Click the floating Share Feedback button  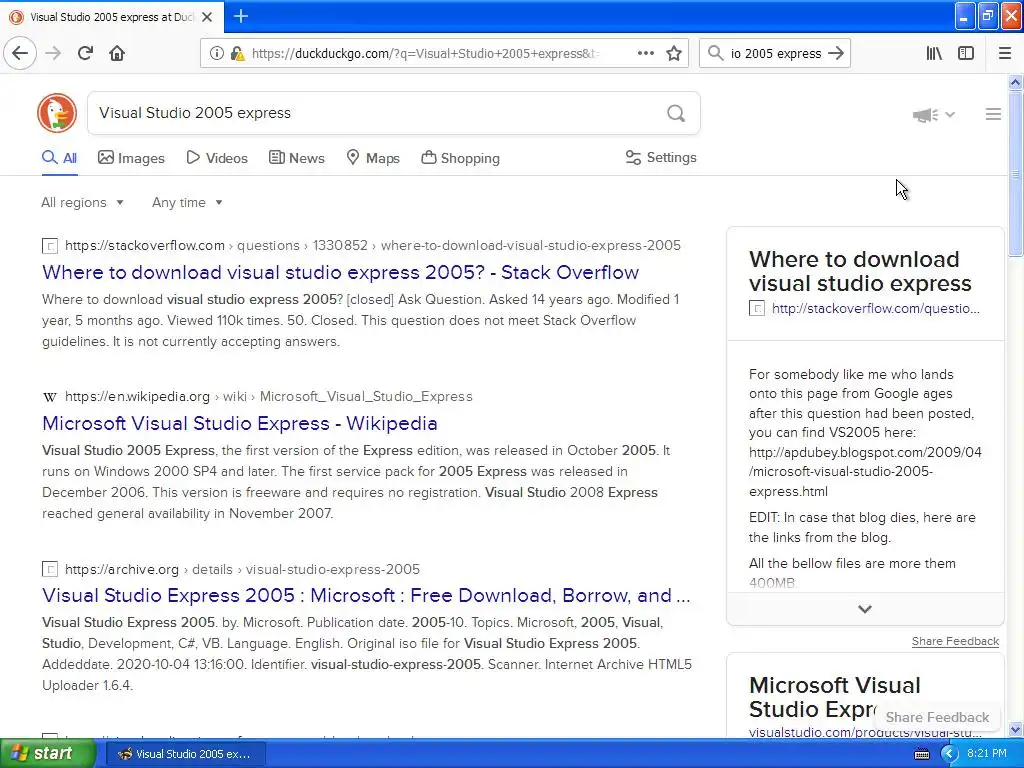pyautogui.click(x=937, y=717)
